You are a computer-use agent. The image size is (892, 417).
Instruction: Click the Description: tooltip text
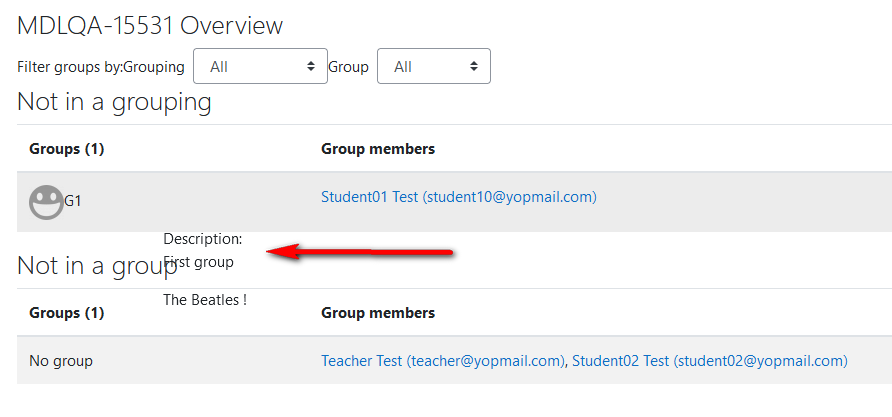203,239
